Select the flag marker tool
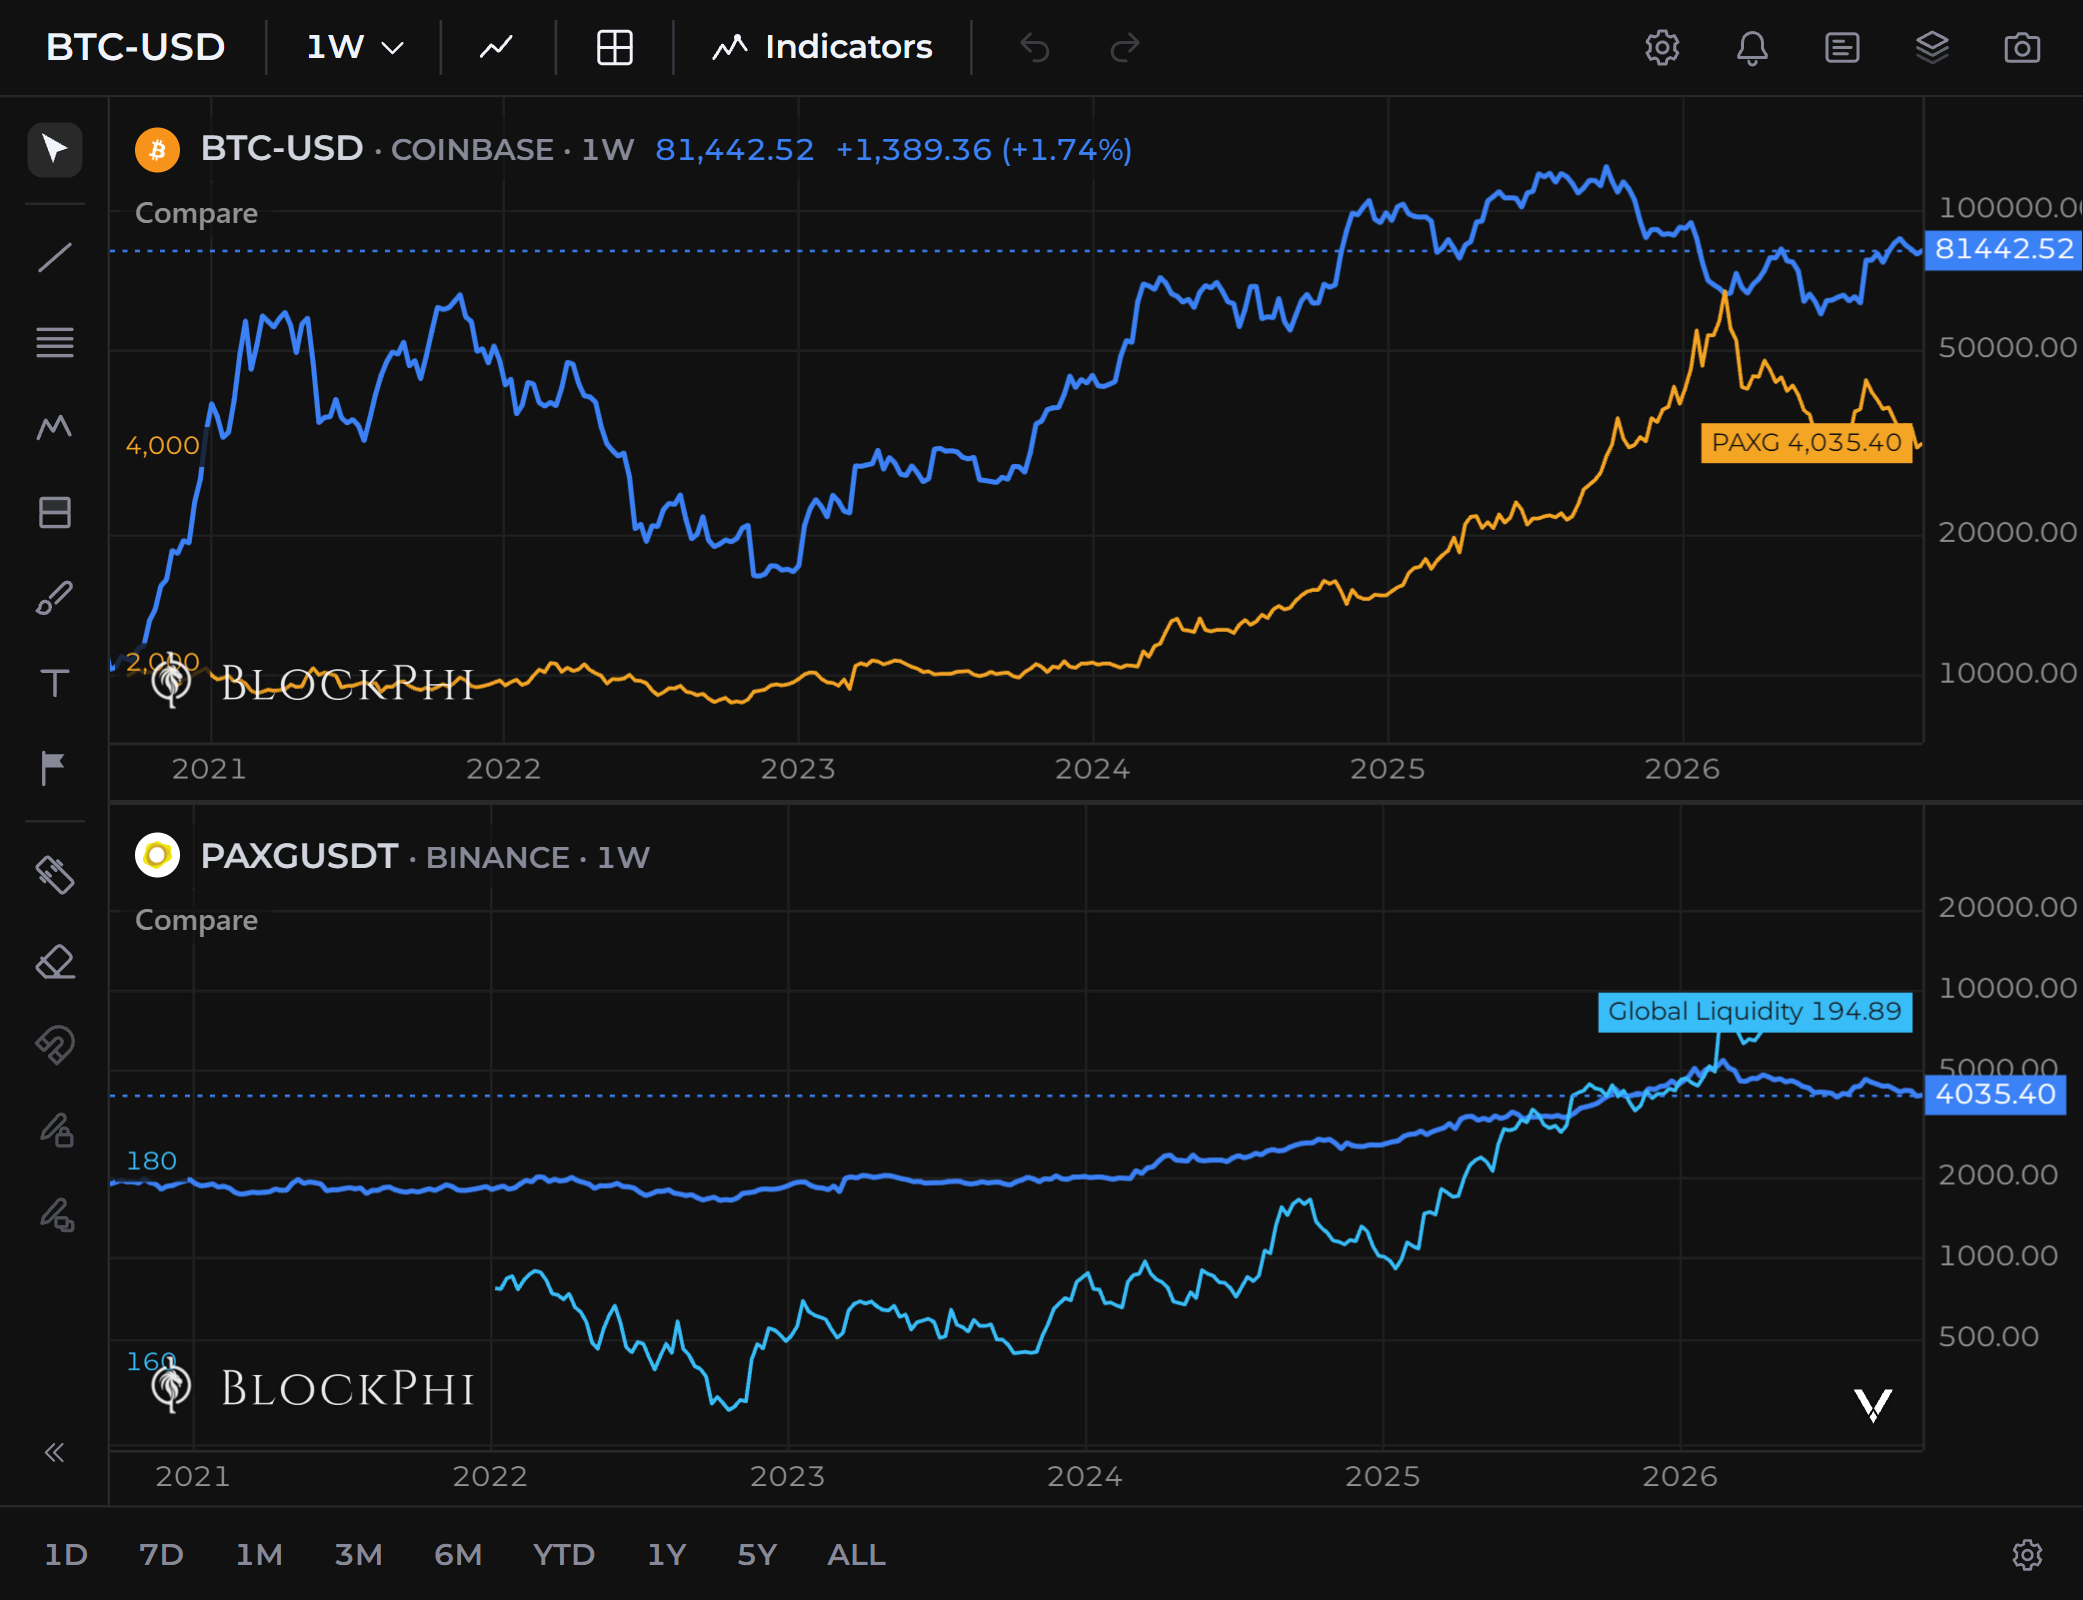The height and width of the screenshot is (1600, 2083). click(53, 768)
